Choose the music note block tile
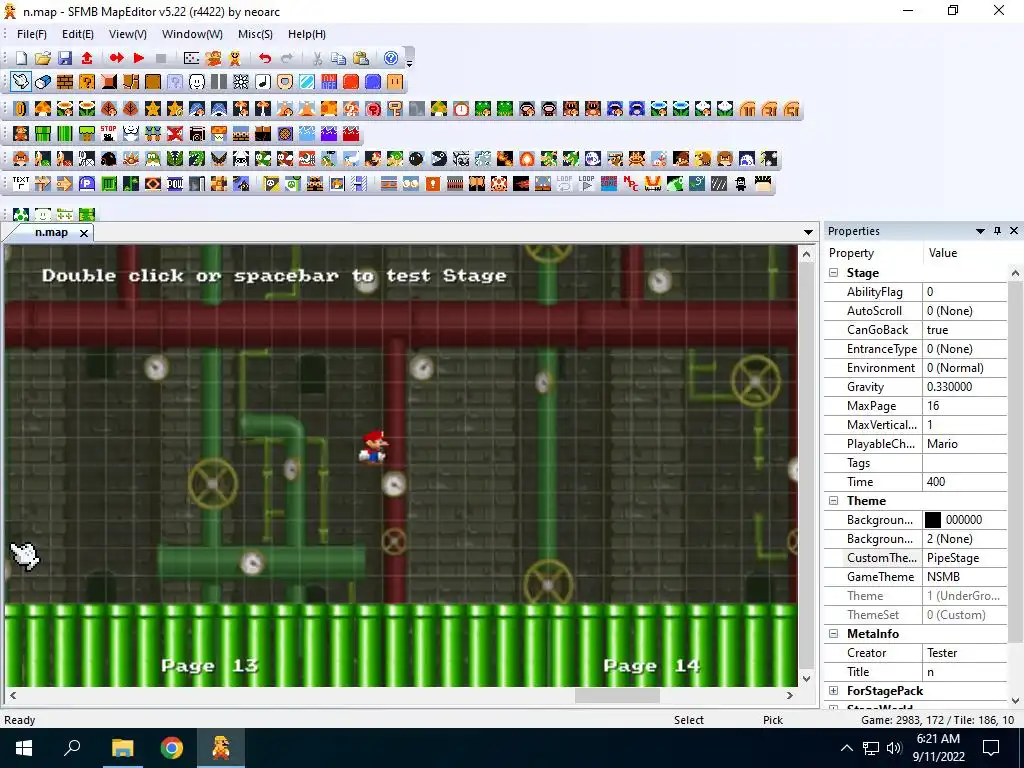The image size is (1024, 768). (263, 82)
